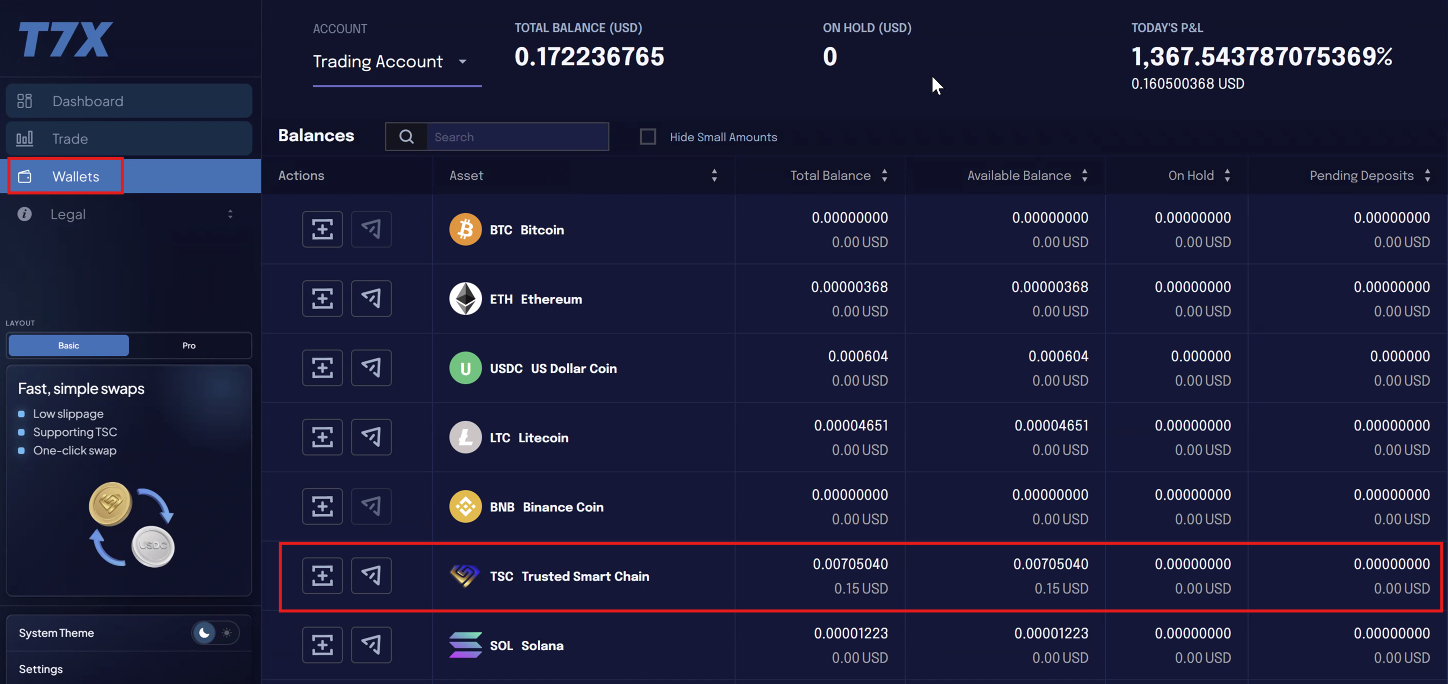This screenshot has width=1448, height=684.
Task: Click the Bitcoin coin logo
Action: (465, 229)
